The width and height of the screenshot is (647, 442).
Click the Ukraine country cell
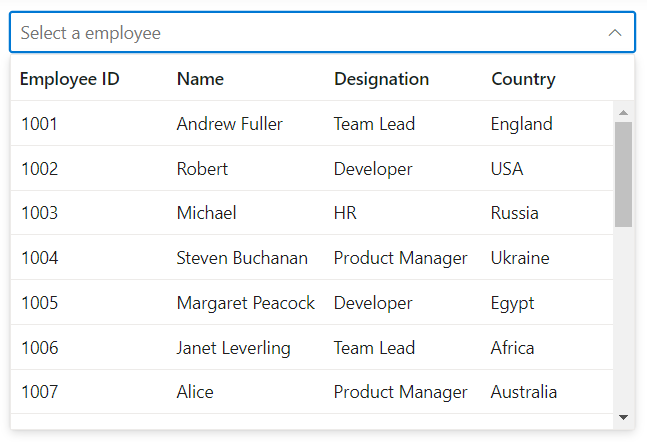[520, 258]
